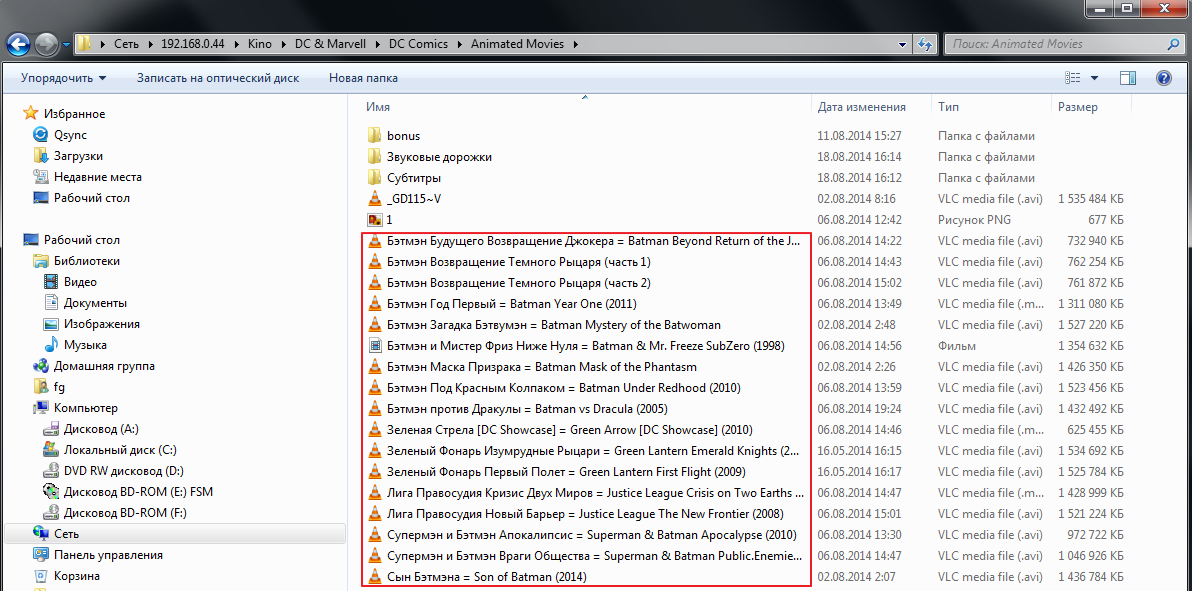
Task: Select Загрузки in the favorites list
Action: (78, 156)
